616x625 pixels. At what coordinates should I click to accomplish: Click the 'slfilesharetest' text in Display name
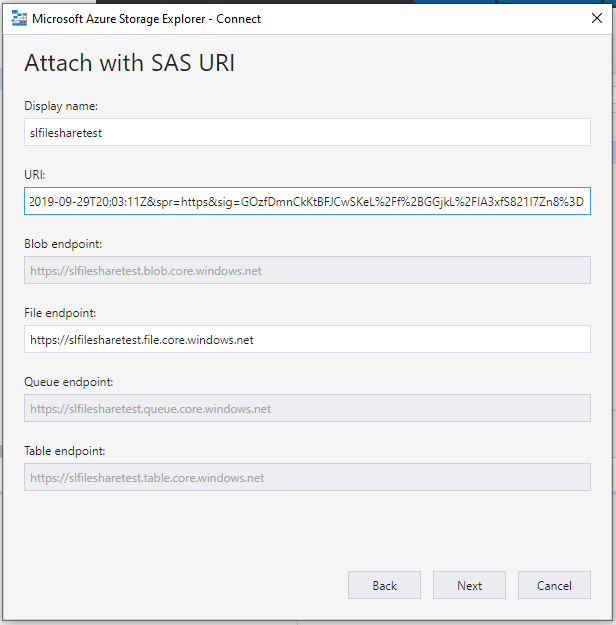[x=66, y=133]
